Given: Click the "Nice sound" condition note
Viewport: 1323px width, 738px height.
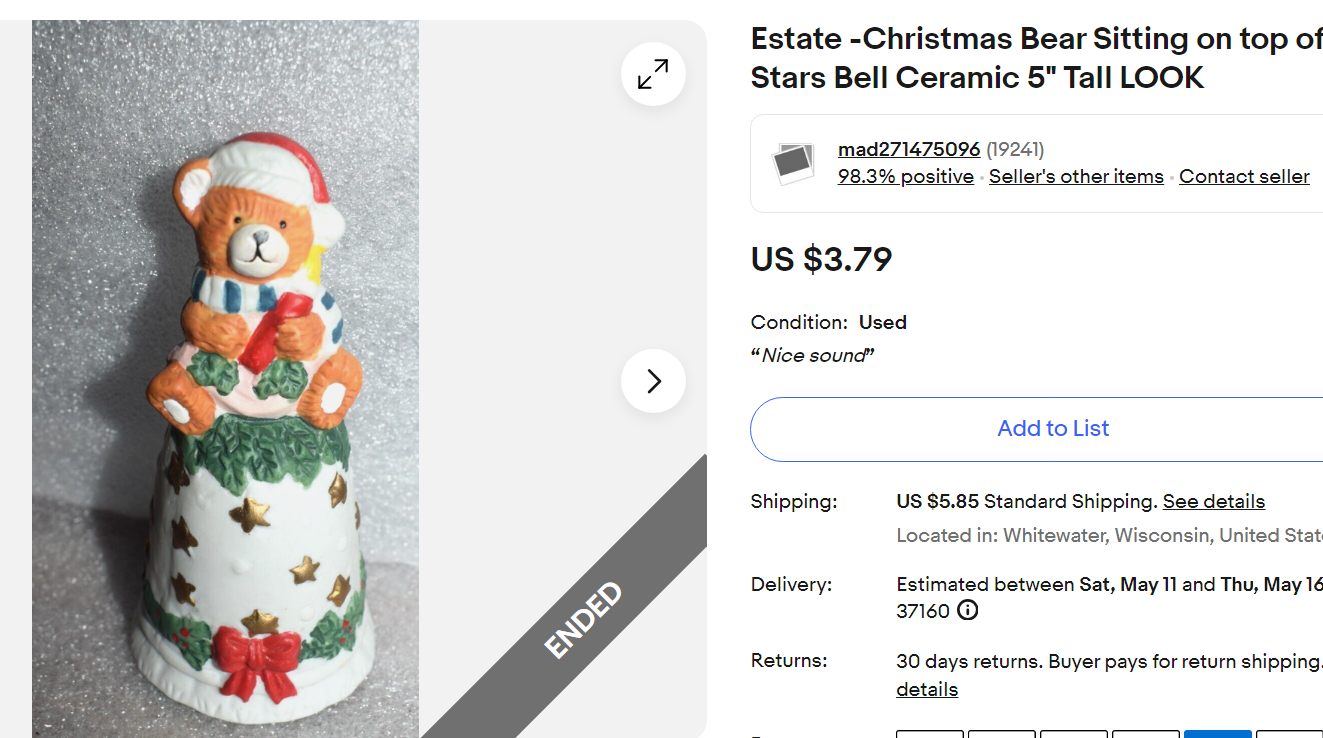Looking at the screenshot, I should pos(812,355).
